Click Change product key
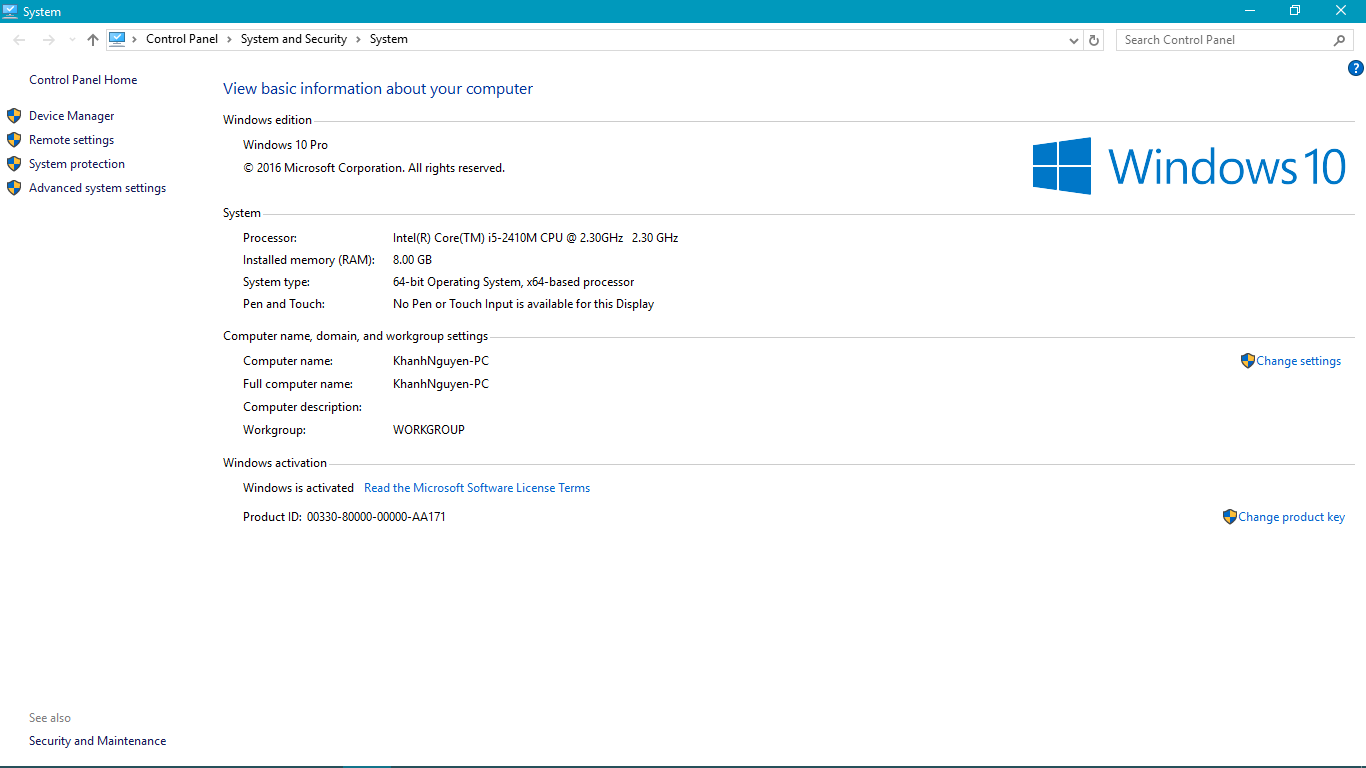Viewport: 1366px width, 768px height. pyautogui.click(x=1291, y=517)
